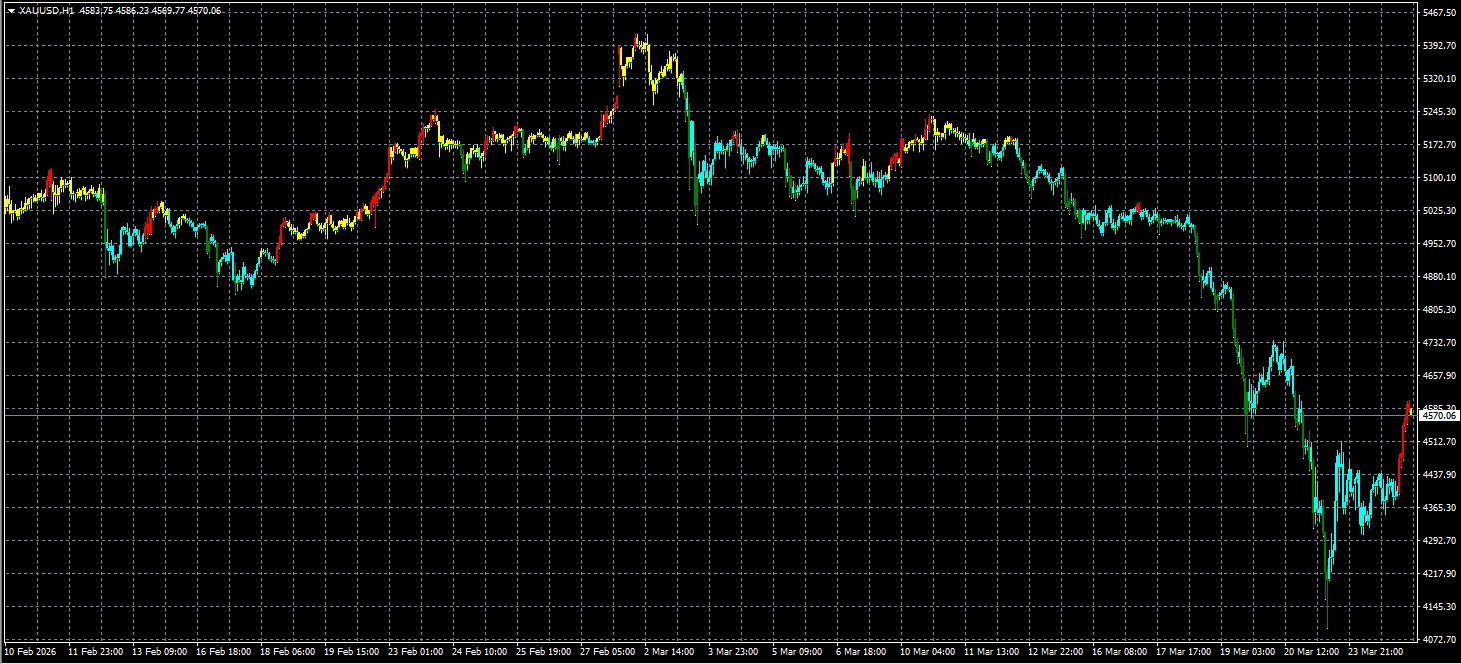Click the 5025.30 price scale label

click(x=1438, y=211)
